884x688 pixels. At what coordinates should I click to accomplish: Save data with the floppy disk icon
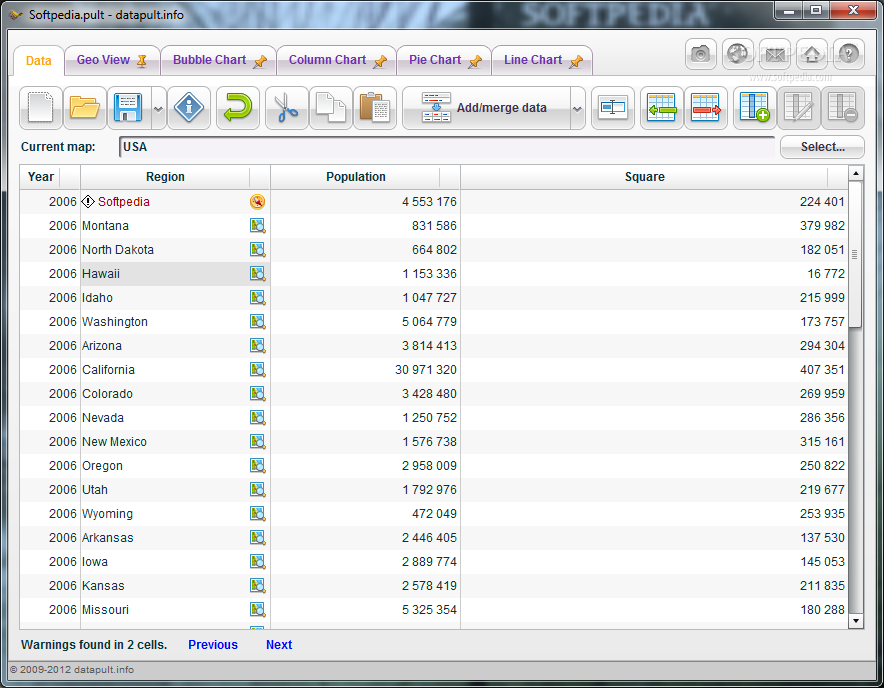click(x=129, y=108)
